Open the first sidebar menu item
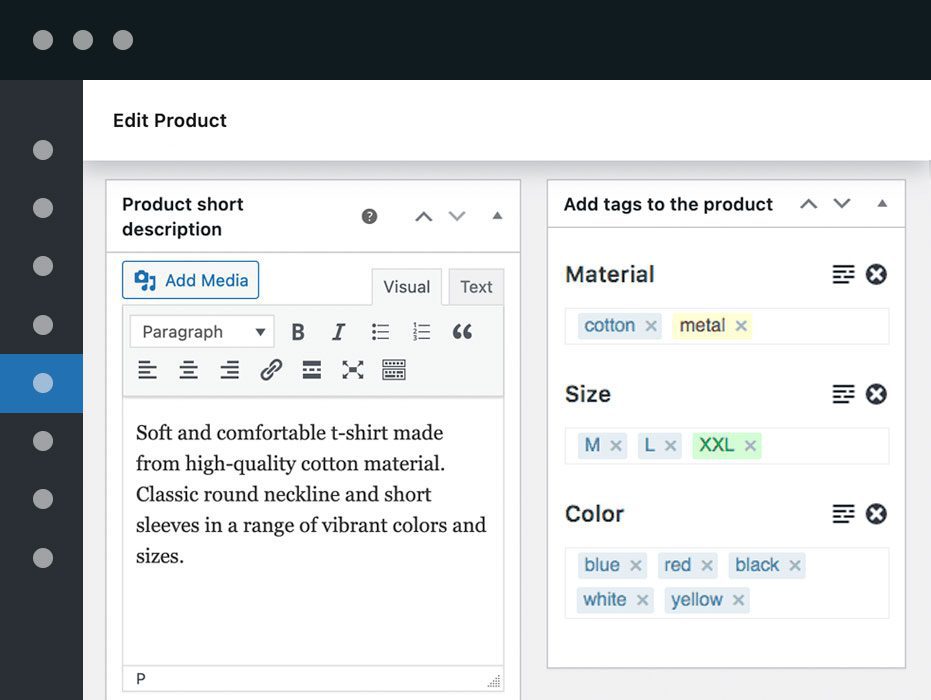The width and height of the screenshot is (931, 700). click(43, 150)
